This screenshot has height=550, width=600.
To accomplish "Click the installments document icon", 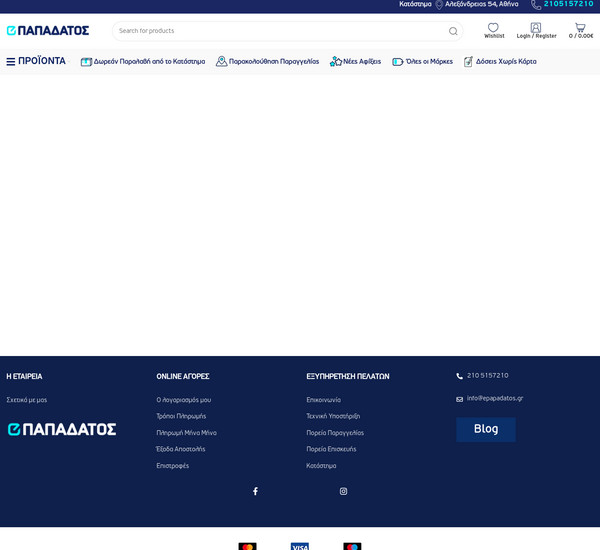I will (x=468, y=62).
